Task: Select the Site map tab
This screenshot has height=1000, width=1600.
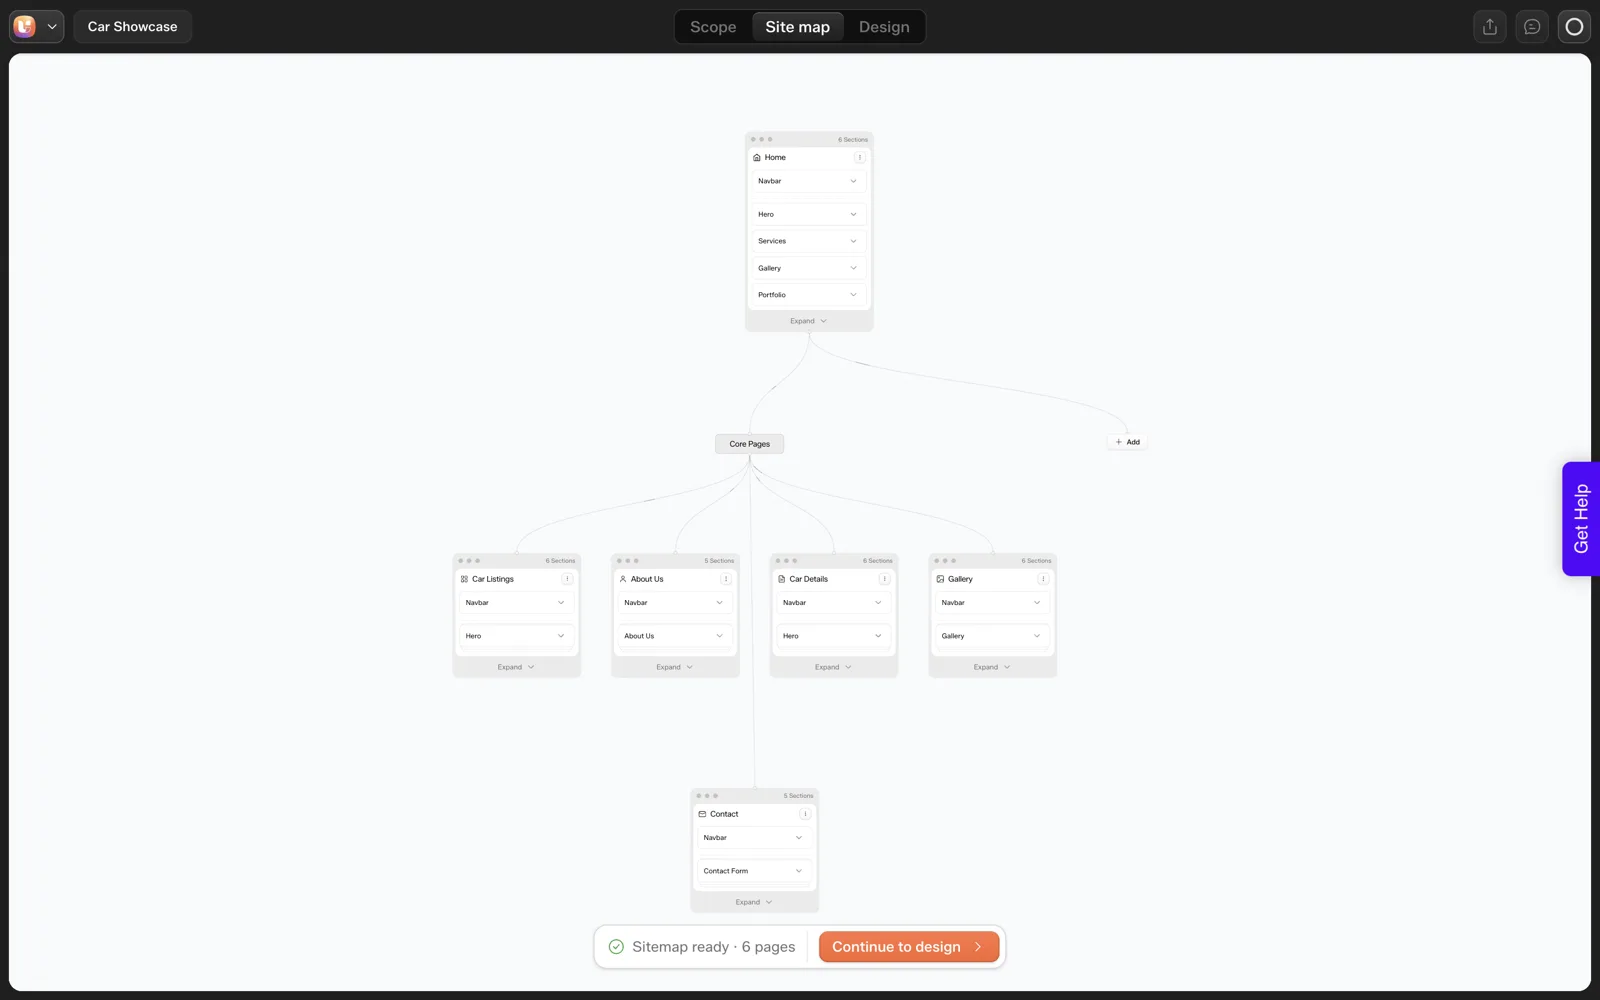Action: coord(798,27)
